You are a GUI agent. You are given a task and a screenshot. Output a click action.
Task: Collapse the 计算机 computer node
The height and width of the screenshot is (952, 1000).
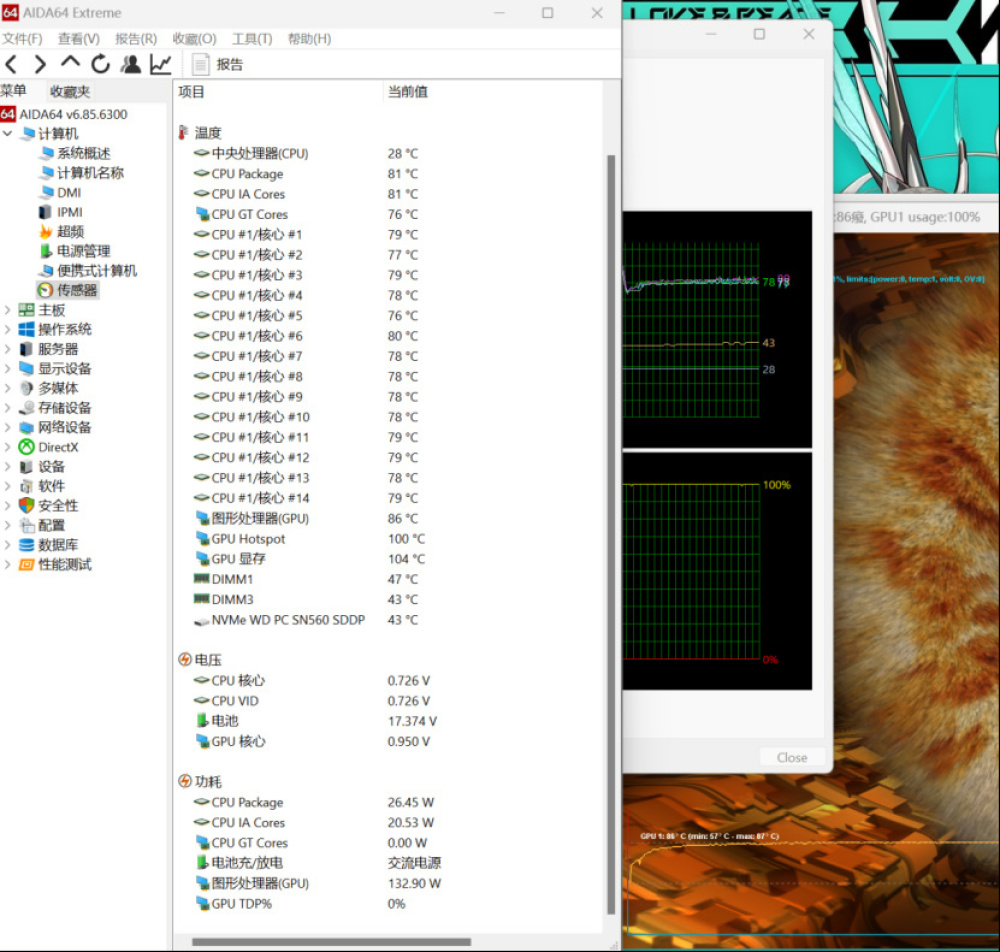[x=8, y=134]
